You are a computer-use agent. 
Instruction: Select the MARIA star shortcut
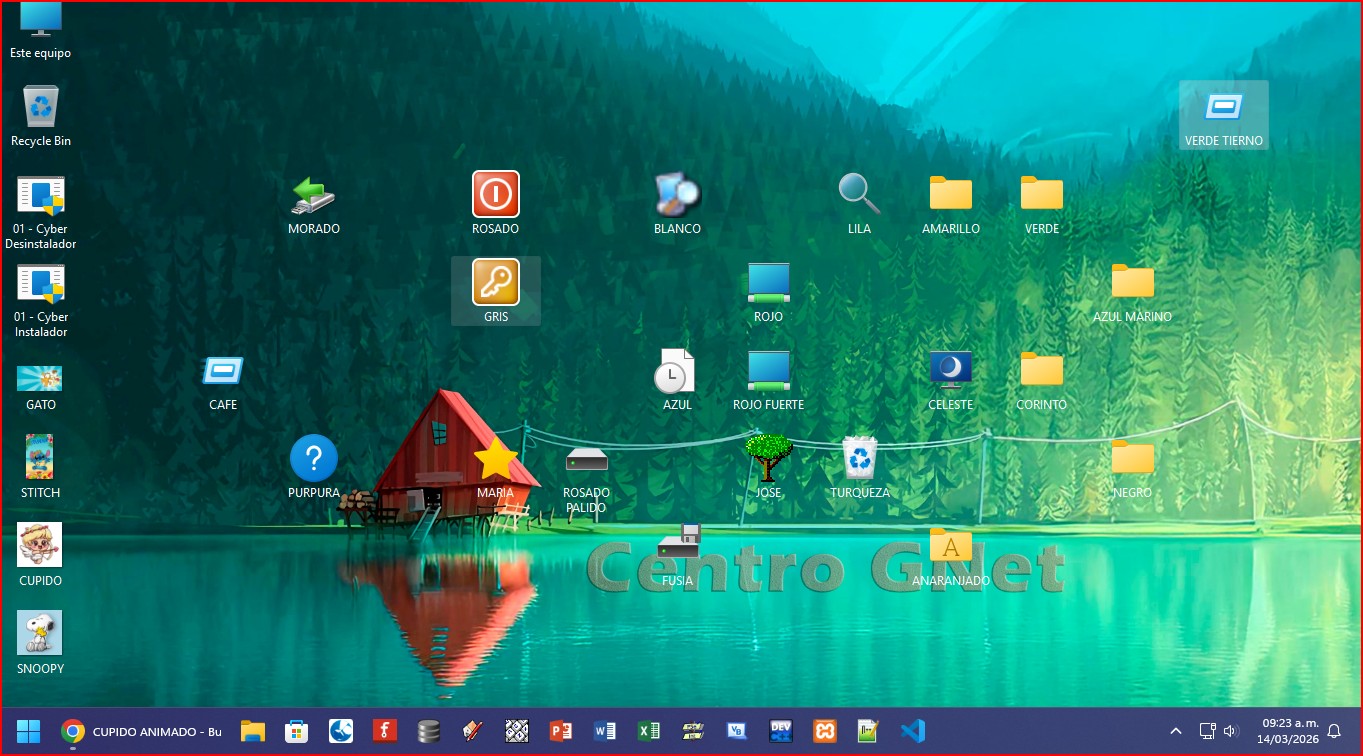(x=495, y=459)
